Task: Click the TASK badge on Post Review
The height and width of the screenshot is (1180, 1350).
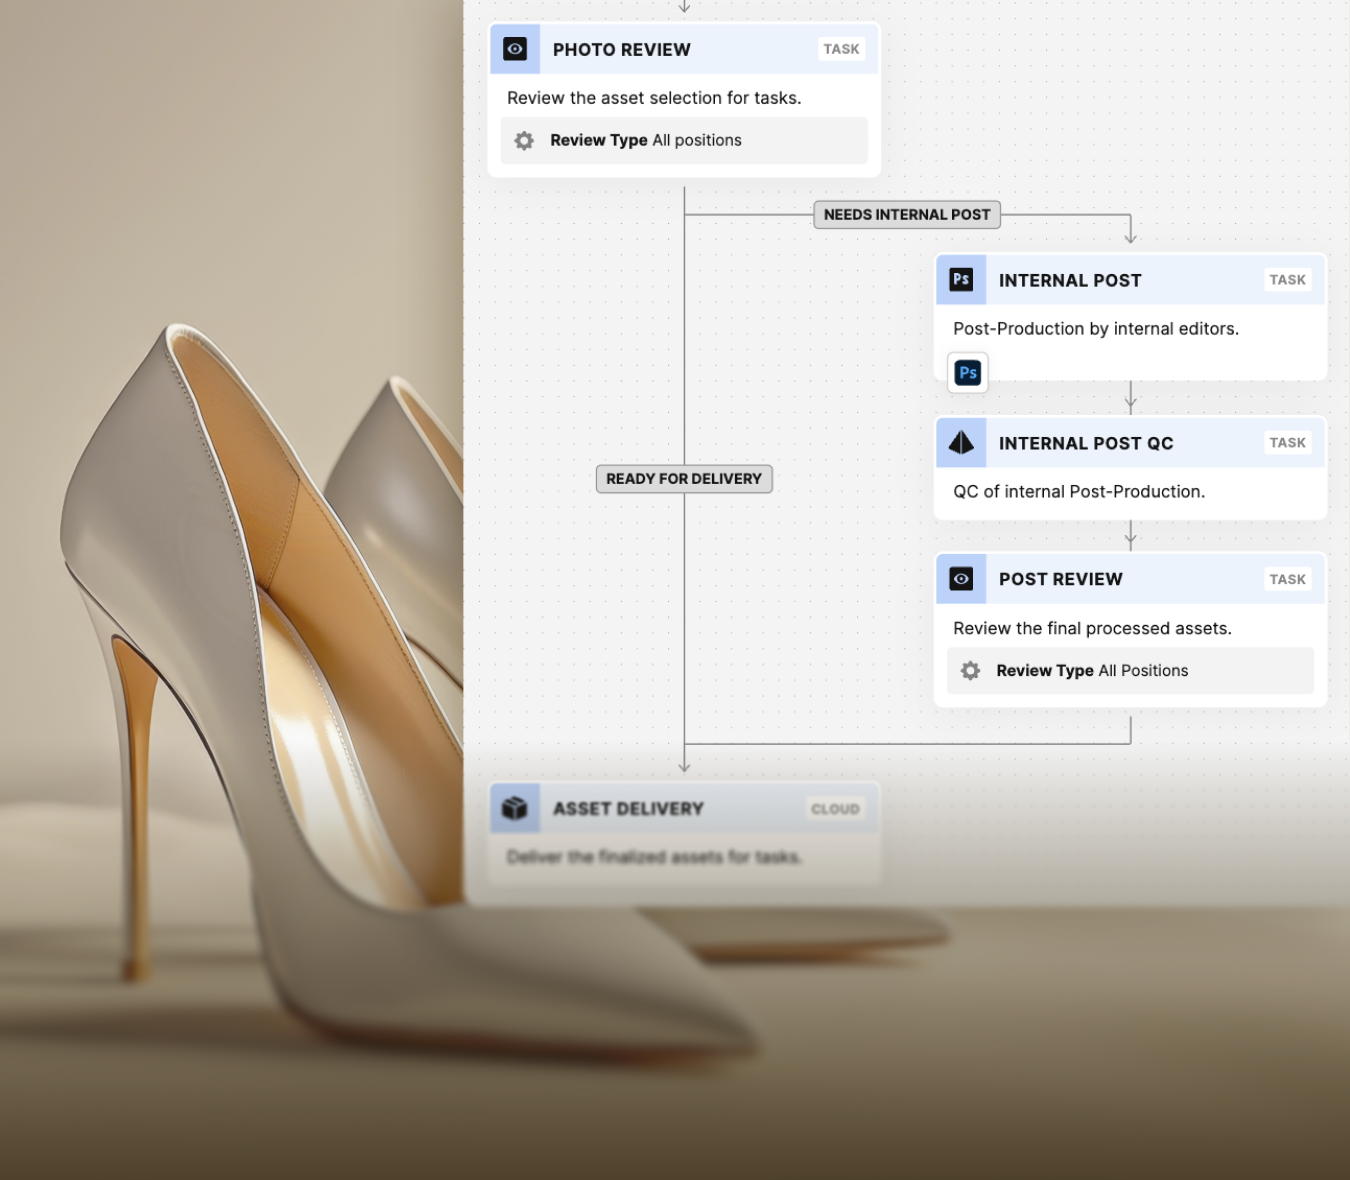Action: point(1287,579)
